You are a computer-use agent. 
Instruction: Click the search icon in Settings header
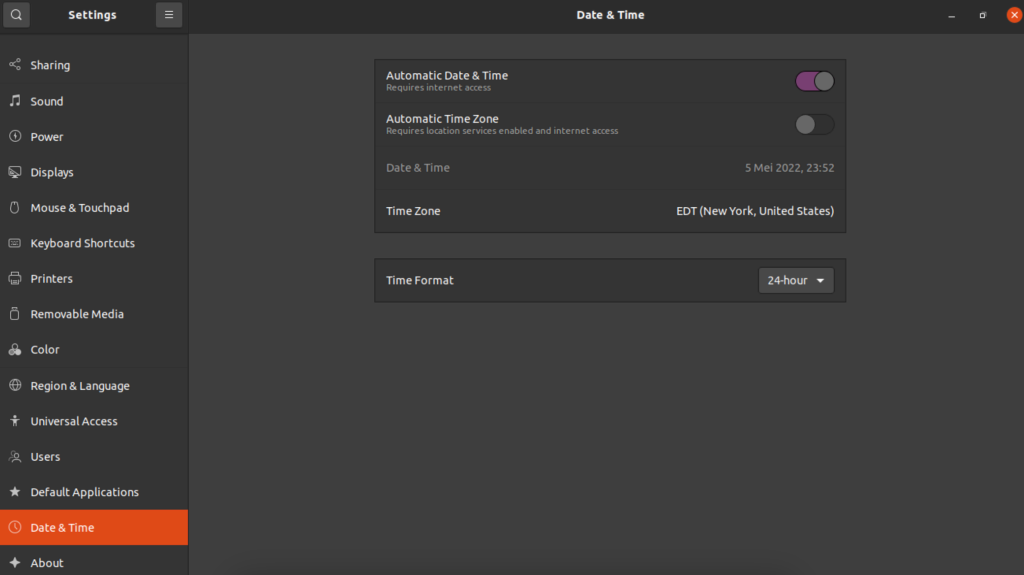pyautogui.click(x=16, y=15)
